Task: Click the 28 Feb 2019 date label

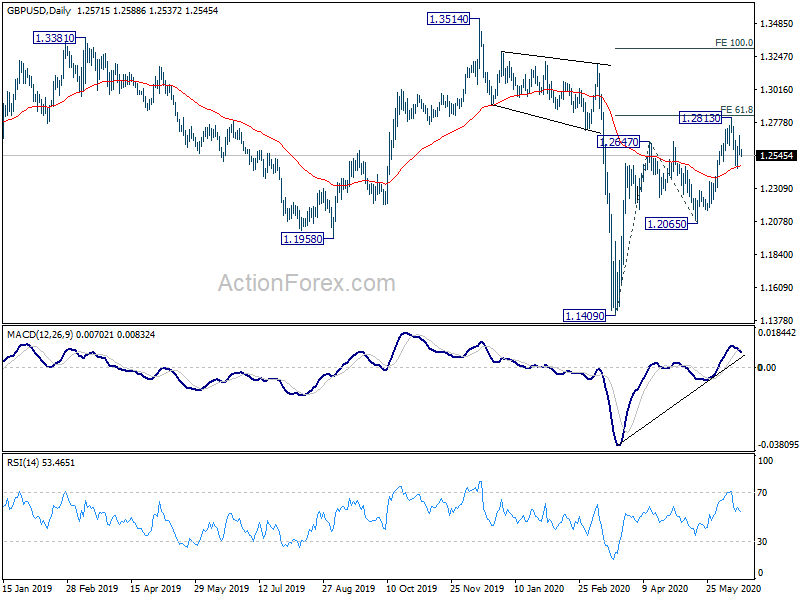Action: point(92,589)
